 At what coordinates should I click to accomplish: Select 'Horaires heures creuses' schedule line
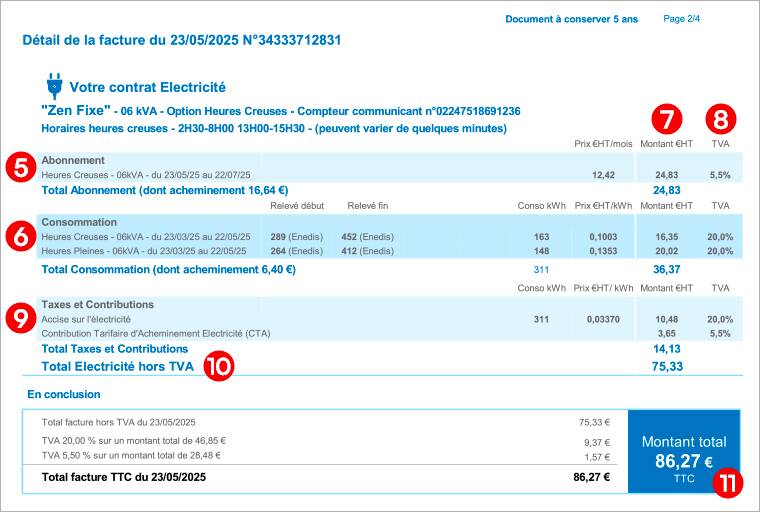pyautogui.click(x=274, y=128)
